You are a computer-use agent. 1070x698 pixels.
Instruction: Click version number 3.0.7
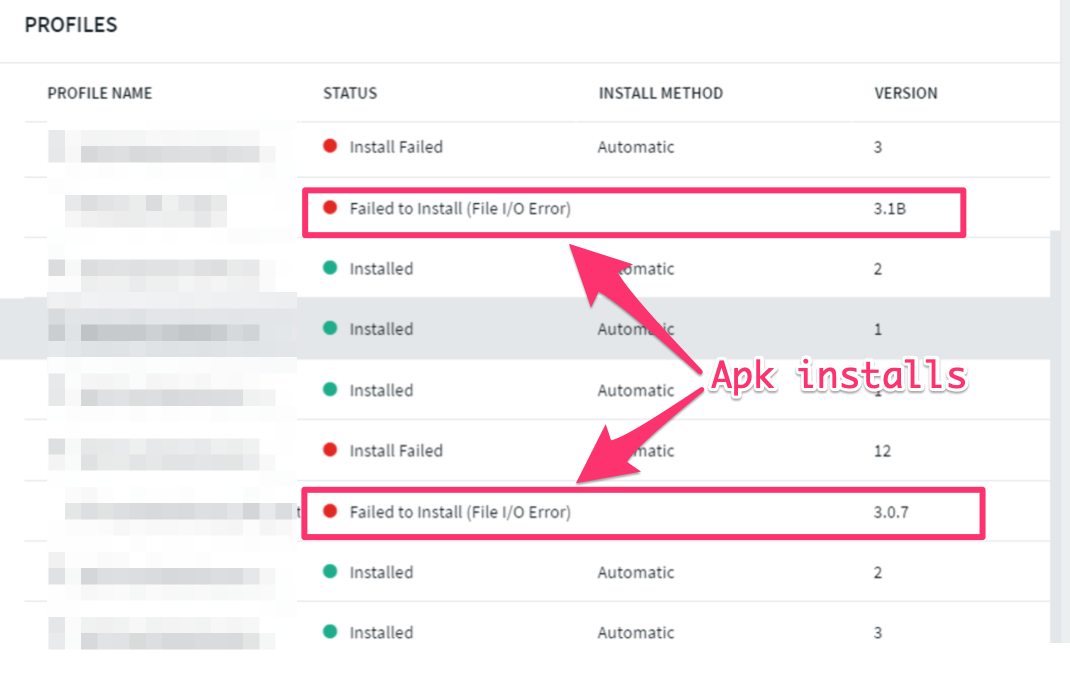click(891, 512)
